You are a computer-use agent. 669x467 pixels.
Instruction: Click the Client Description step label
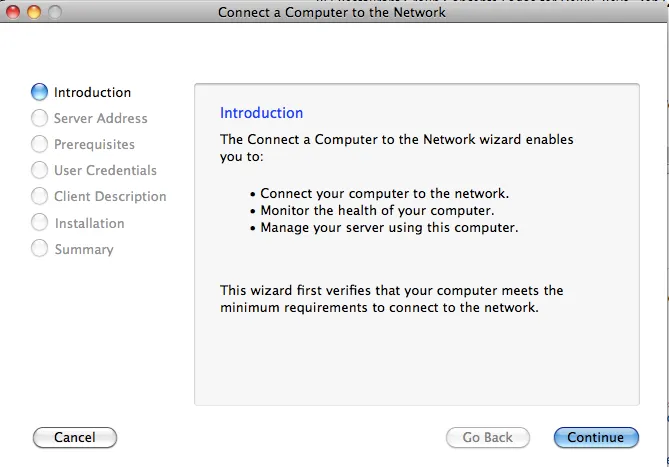tap(110, 197)
